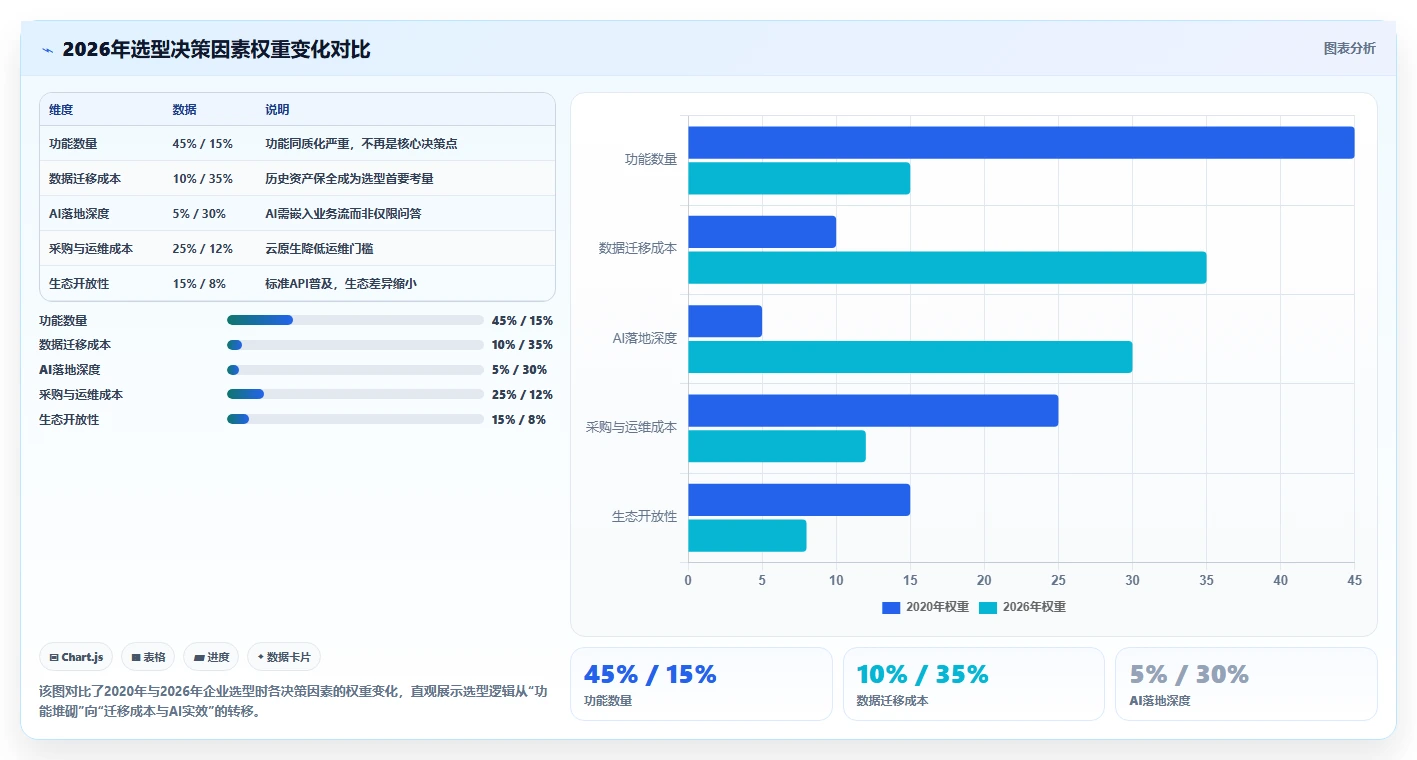Image resolution: width=1417 pixels, height=760 pixels.
Task: Click the 生态开放性 progress bar
Action: 355,419
